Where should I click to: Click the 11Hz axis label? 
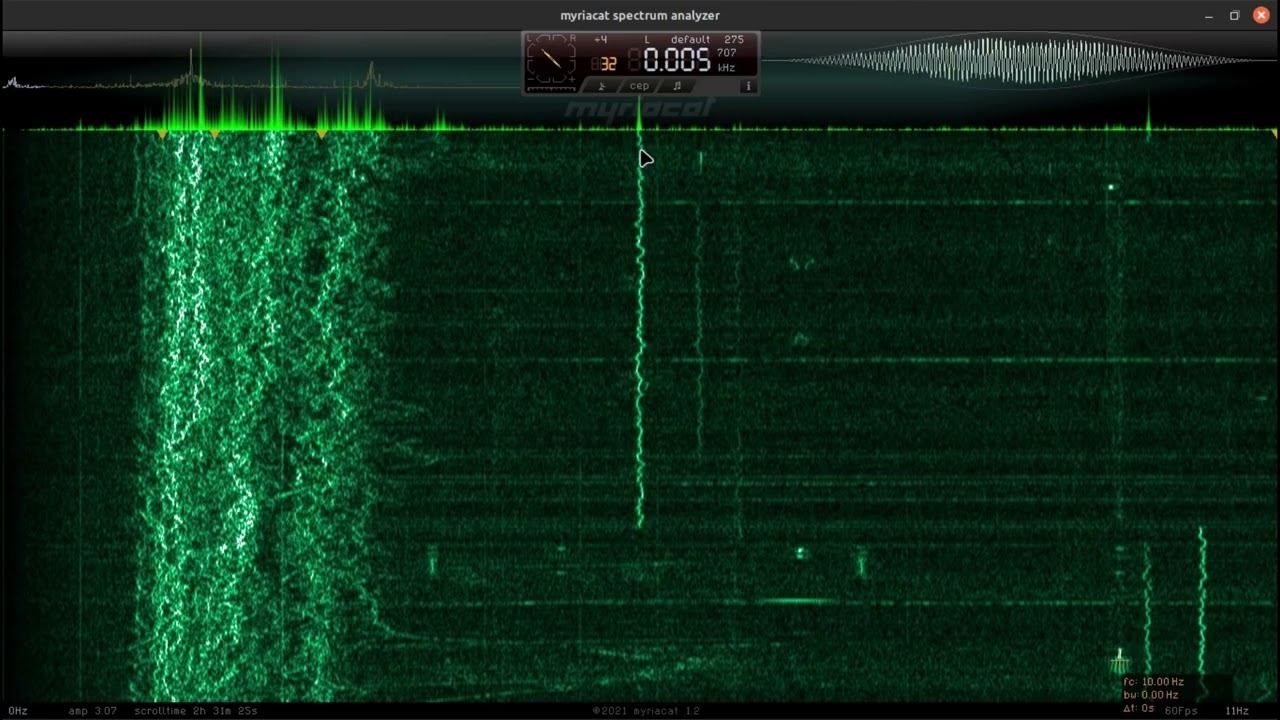click(x=1237, y=711)
